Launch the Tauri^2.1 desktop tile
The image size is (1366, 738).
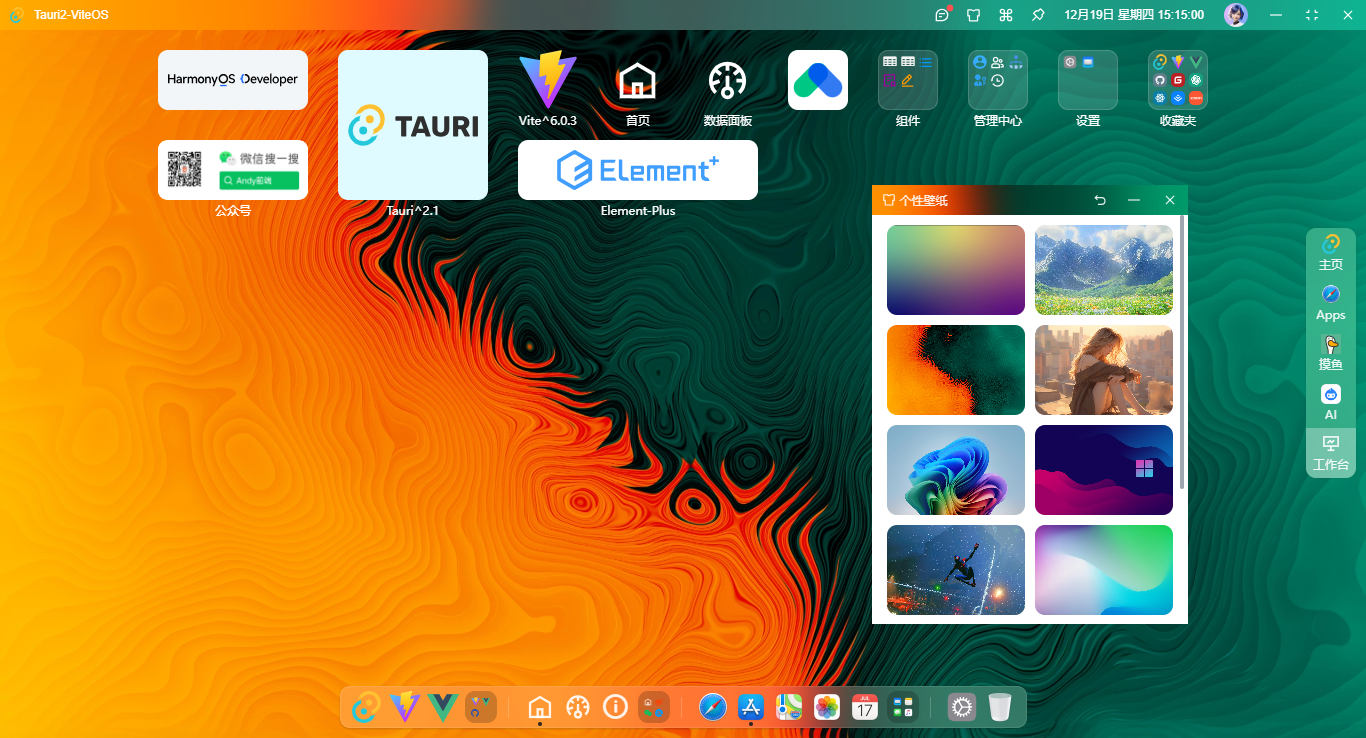pyautogui.click(x=413, y=125)
